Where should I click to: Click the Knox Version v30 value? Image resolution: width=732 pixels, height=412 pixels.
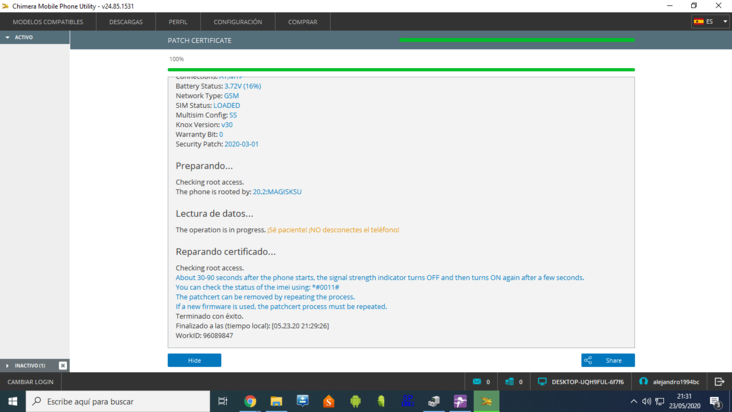point(227,125)
